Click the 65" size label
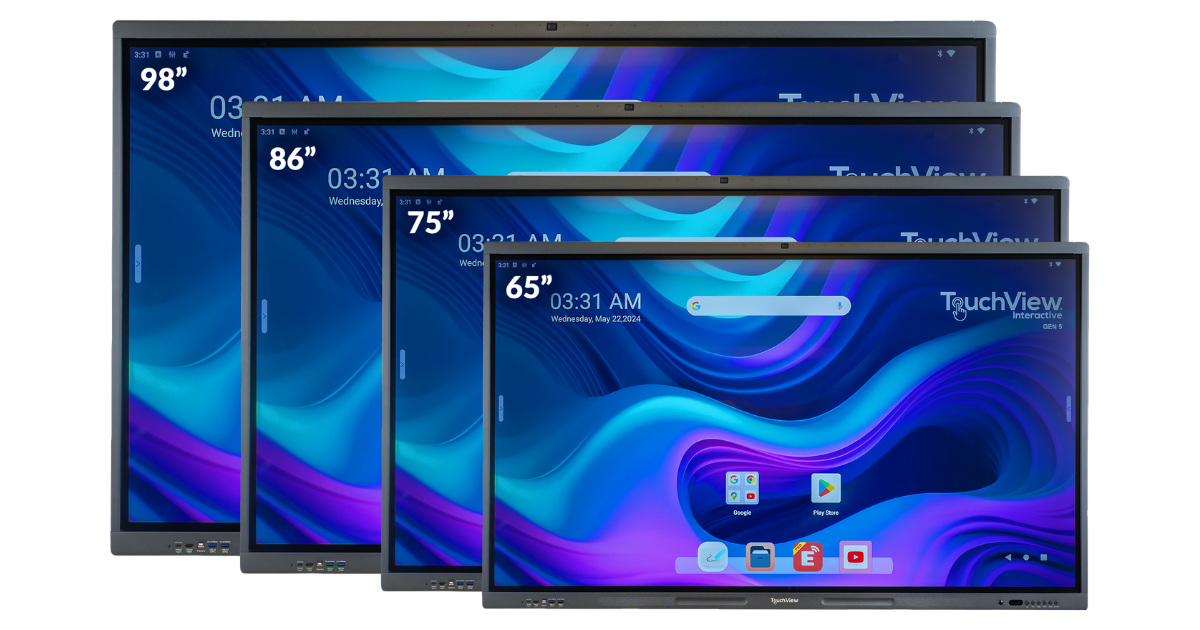Image resolution: width=1200 pixels, height=630 pixels. (528, 286)
